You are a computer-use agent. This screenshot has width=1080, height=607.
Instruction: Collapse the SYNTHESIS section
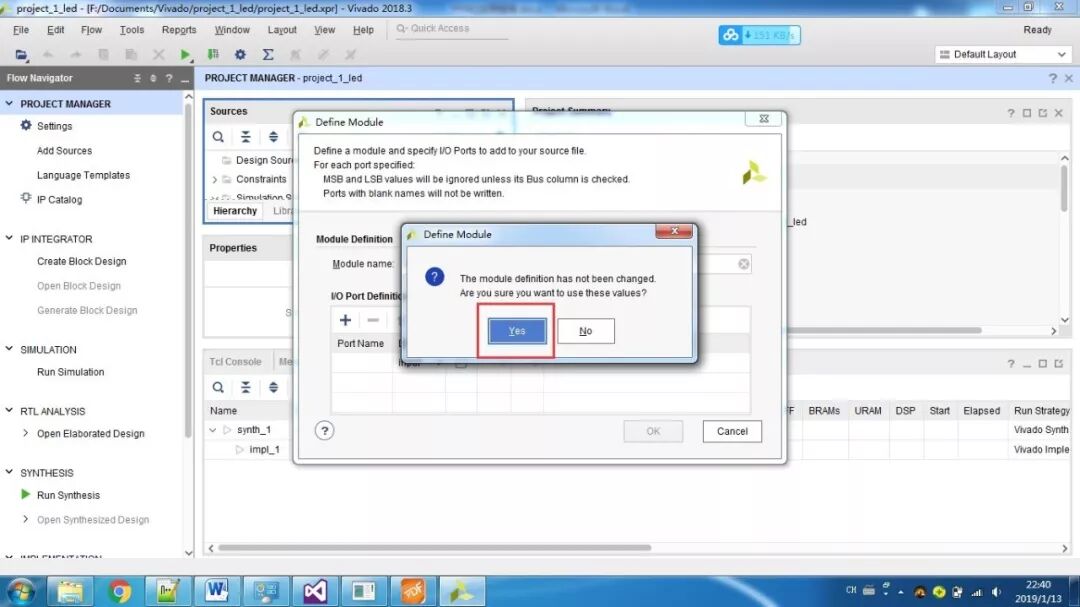(x=9, y=473)
